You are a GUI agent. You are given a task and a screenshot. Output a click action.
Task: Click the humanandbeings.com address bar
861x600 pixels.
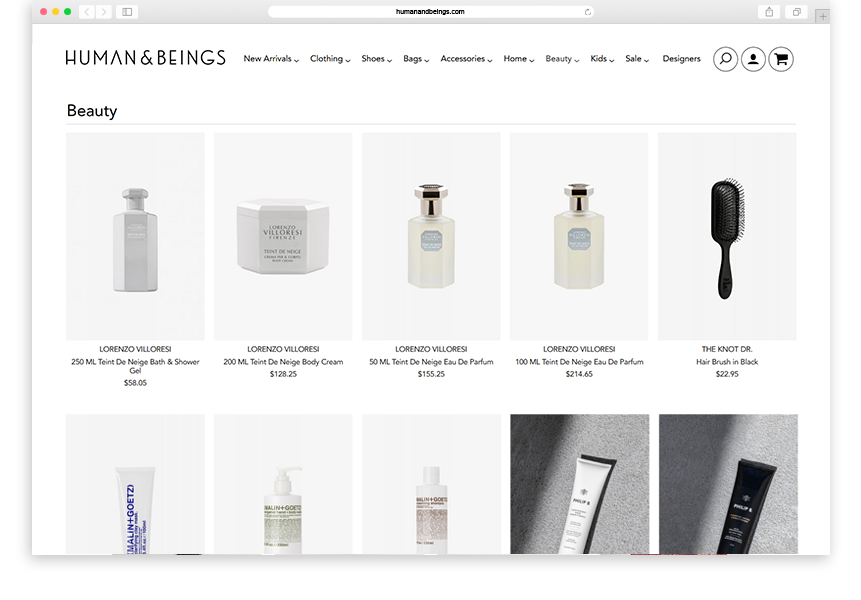click(x=430, y=12)
